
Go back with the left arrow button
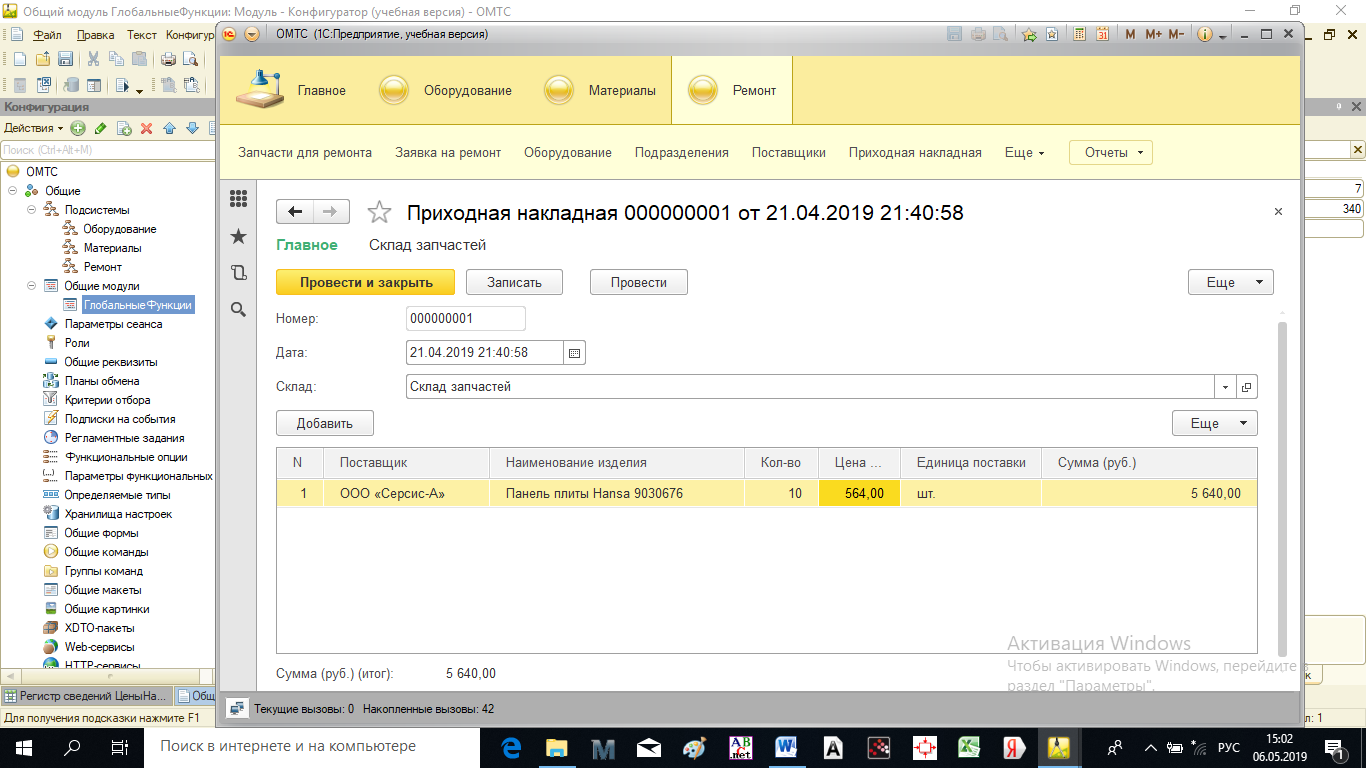coord(294,212)
